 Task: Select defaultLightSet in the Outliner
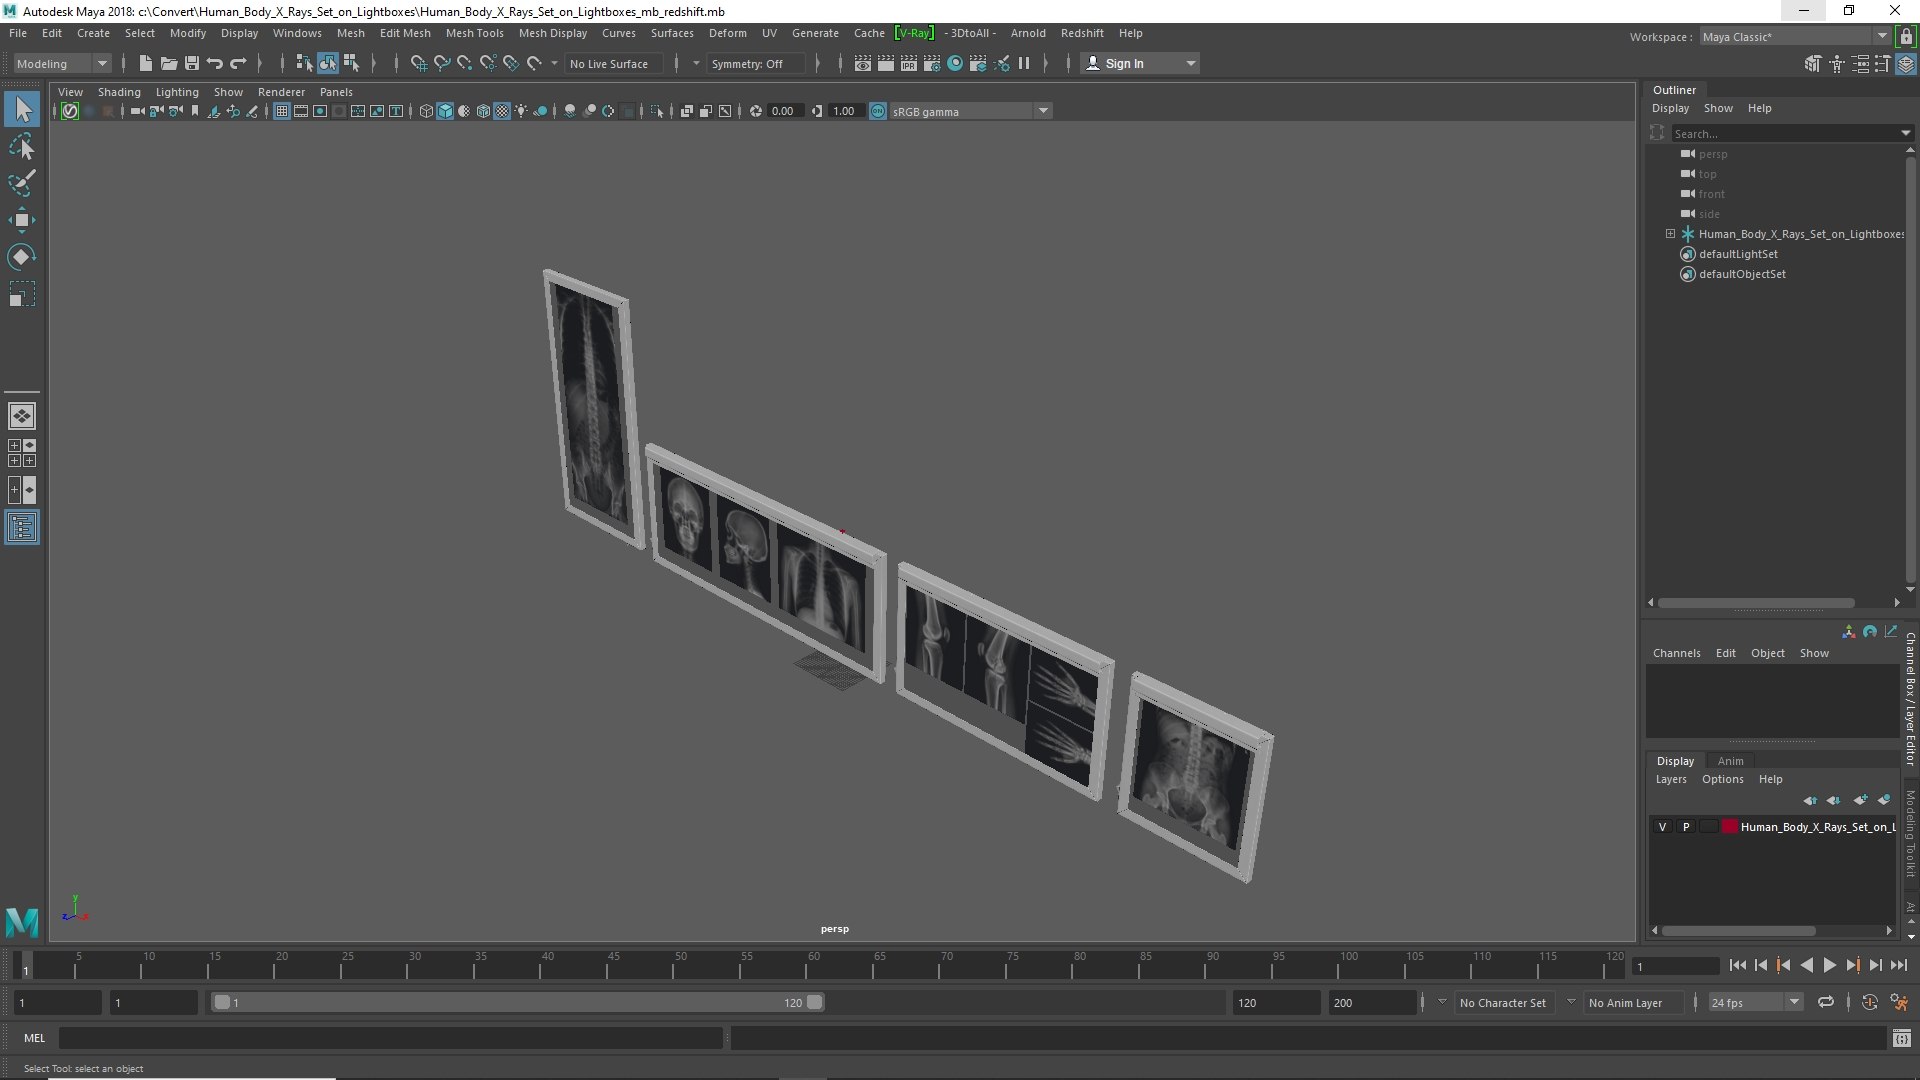[x=1738, y=254]
